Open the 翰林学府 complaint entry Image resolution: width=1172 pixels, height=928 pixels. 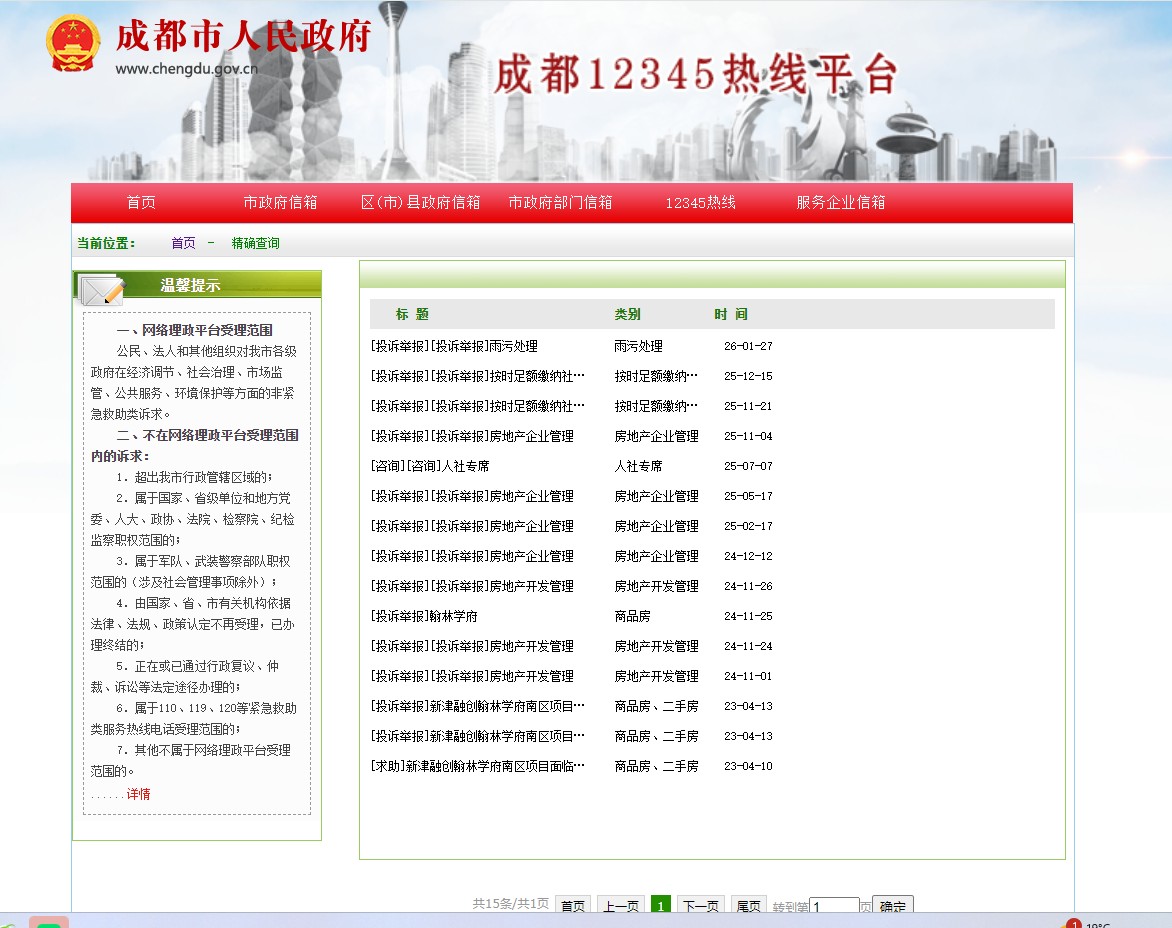click(424, 616)
